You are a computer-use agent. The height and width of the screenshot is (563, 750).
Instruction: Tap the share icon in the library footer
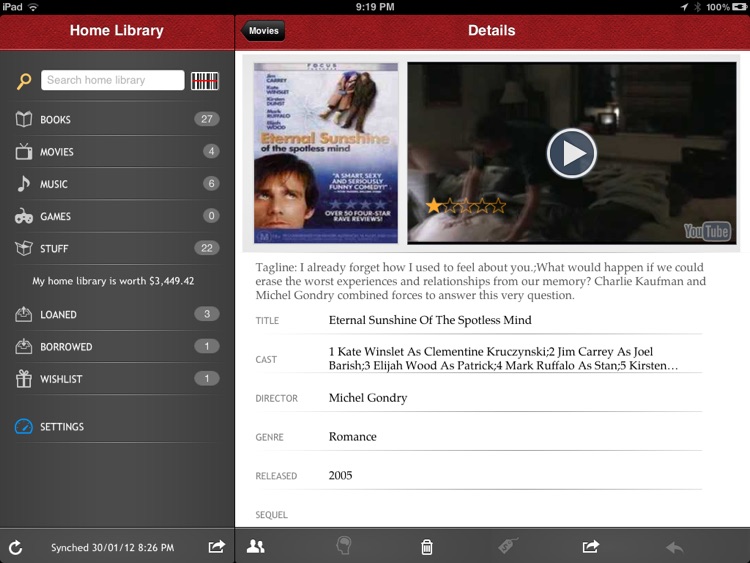pos(217,546)
